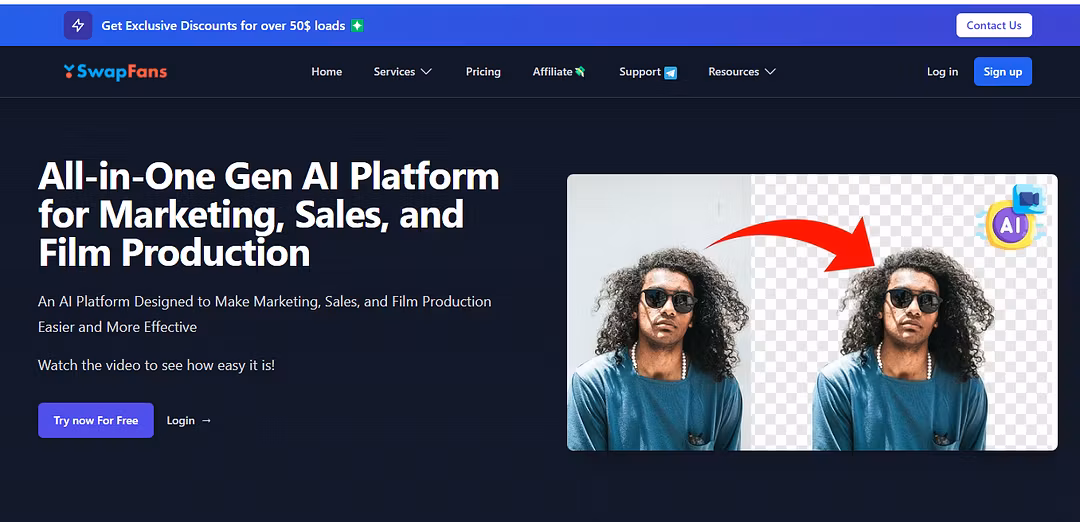Follow the Login arrow link below tagline
Viewport: 1080px width, 522px height.
(189, 421)
